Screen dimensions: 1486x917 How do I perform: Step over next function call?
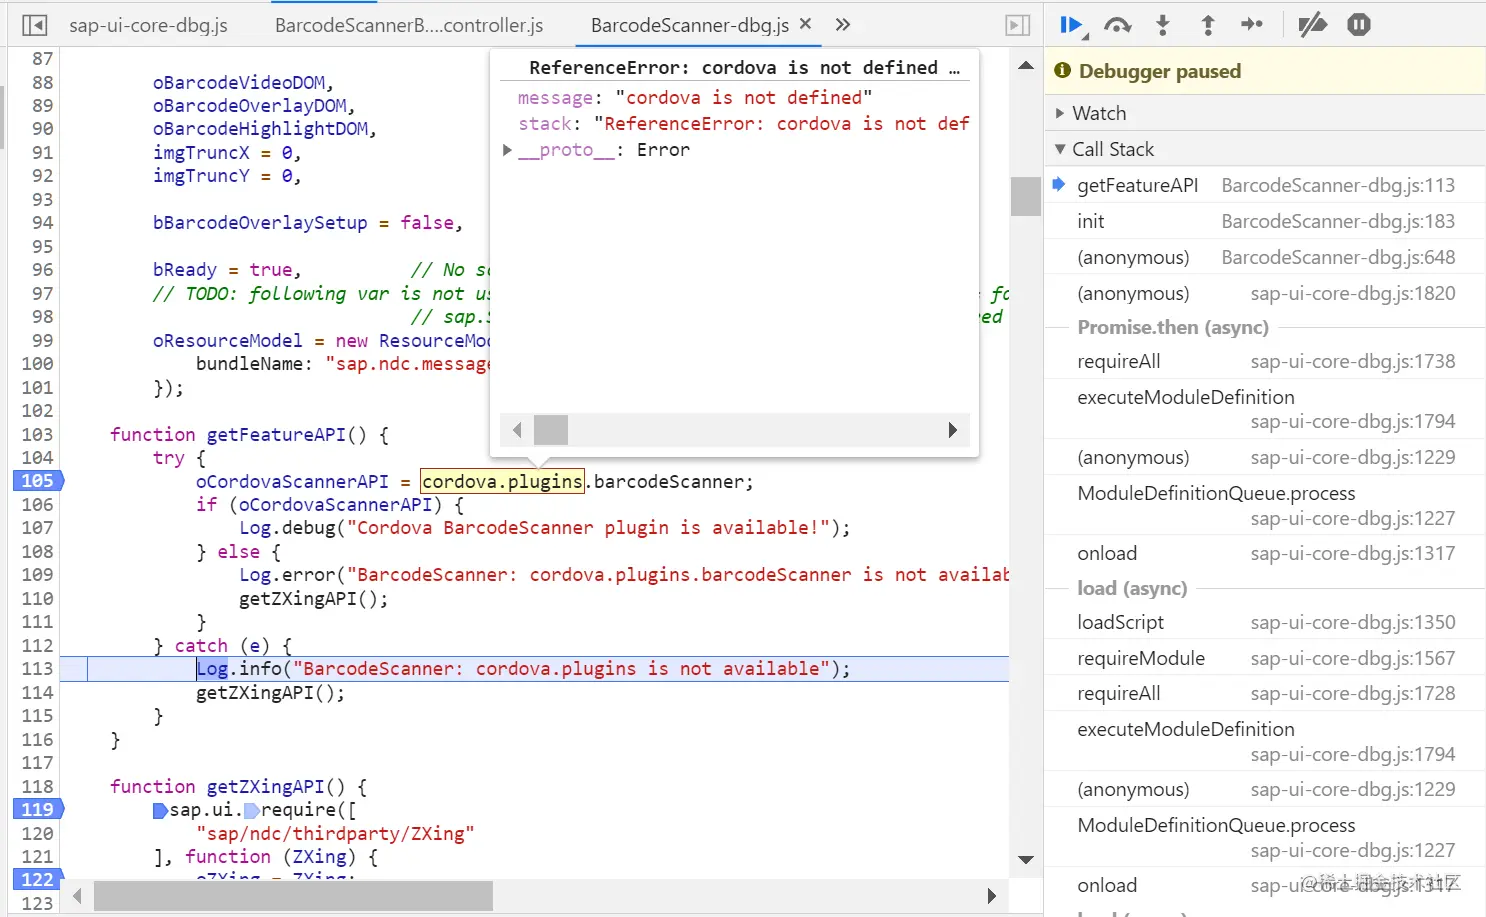click(x=1118, y=25)
